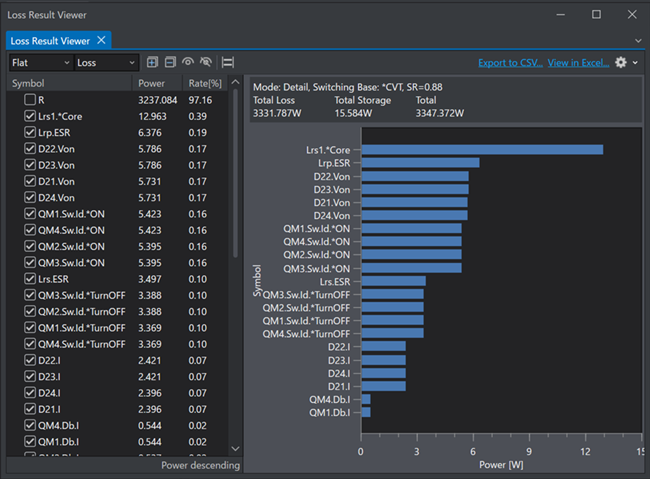650x479 pixels.
Task: Click the collapse all icon in toolbar
Action: point(170,62)
